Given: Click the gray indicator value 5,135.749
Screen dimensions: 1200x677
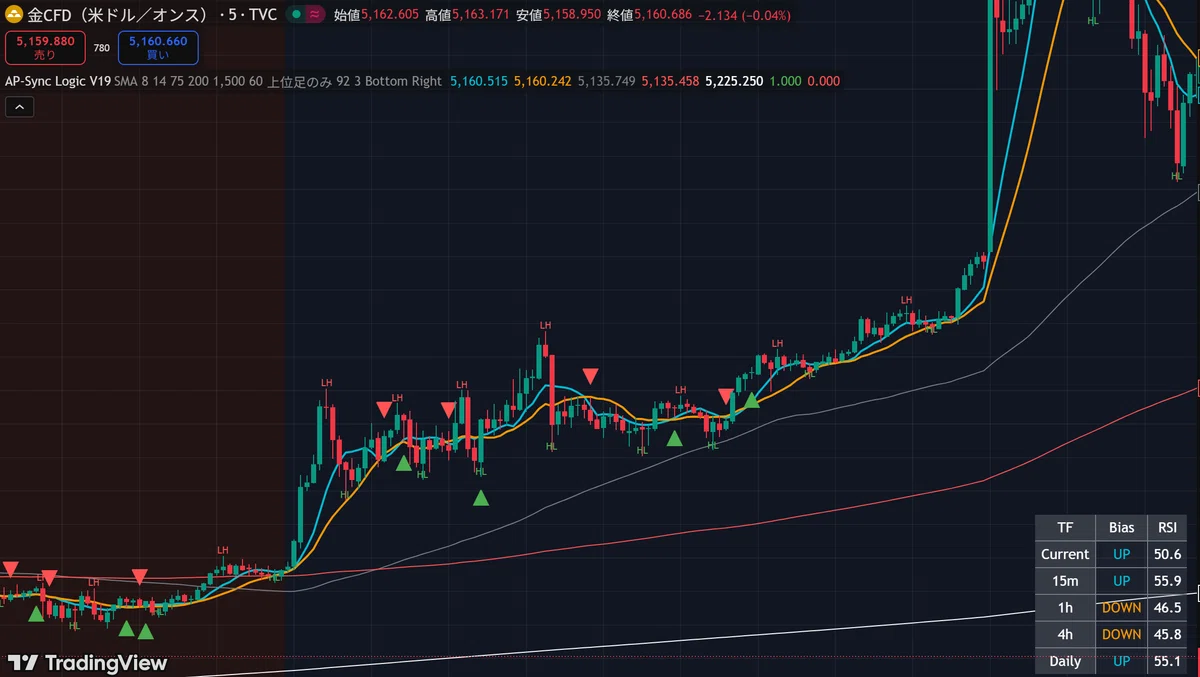Looking at the screenshot, I should (607, 81).
